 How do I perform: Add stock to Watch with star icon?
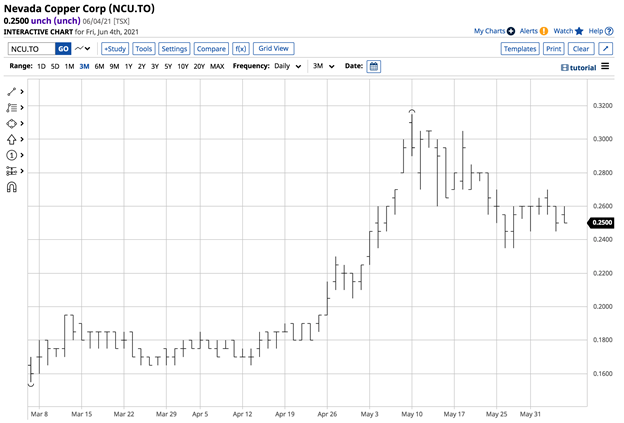568,31
